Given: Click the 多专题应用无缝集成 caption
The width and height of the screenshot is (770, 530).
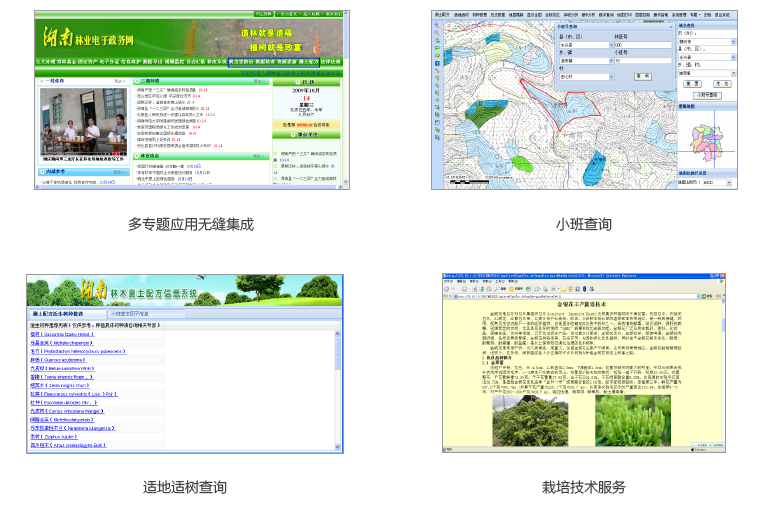Looking at the screenshot, I should 191,224.
